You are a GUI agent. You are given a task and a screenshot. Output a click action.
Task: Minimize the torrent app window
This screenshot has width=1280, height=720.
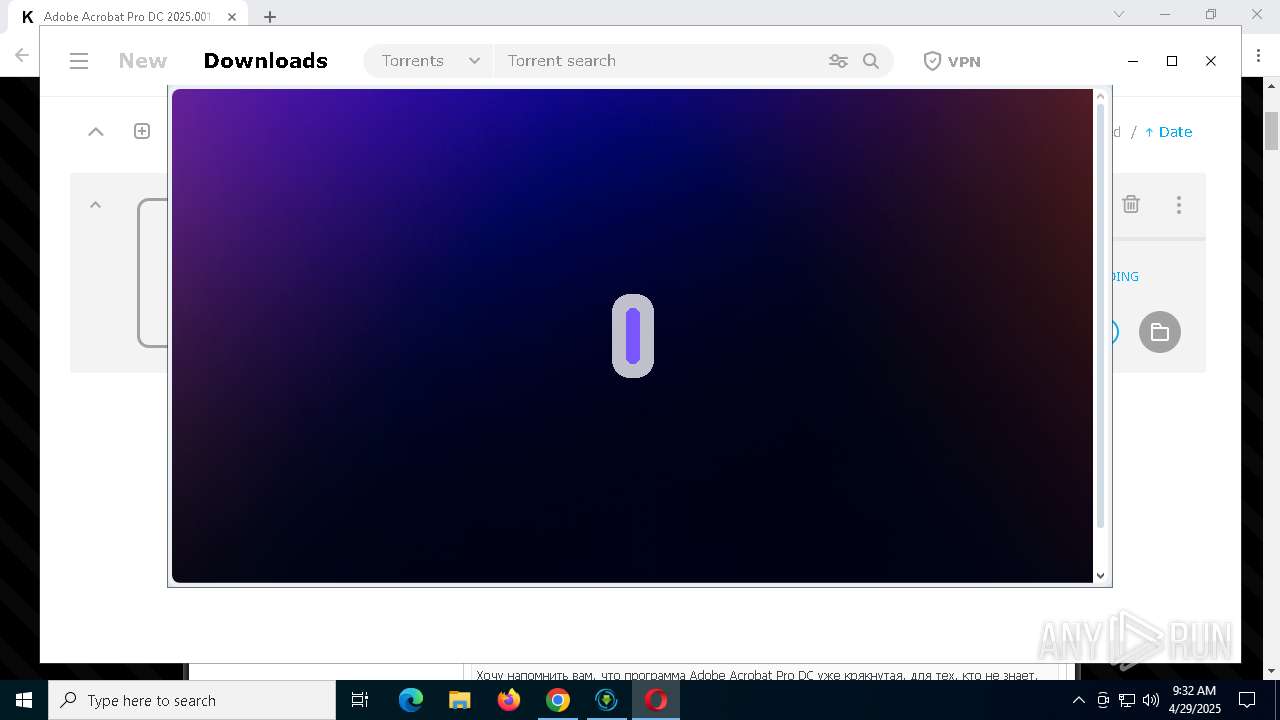[x=1133, y=61]
